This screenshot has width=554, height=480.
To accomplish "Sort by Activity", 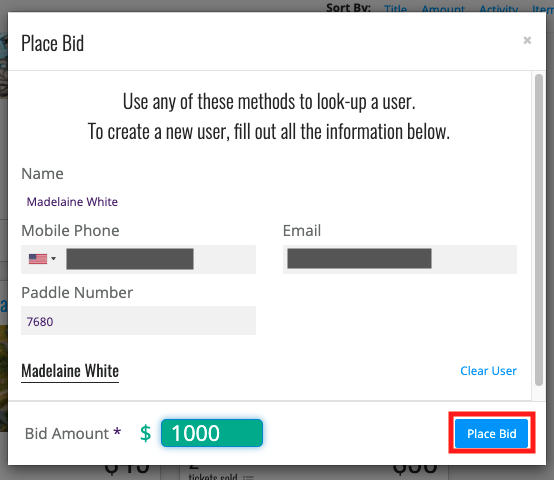I will coord(499,9).
